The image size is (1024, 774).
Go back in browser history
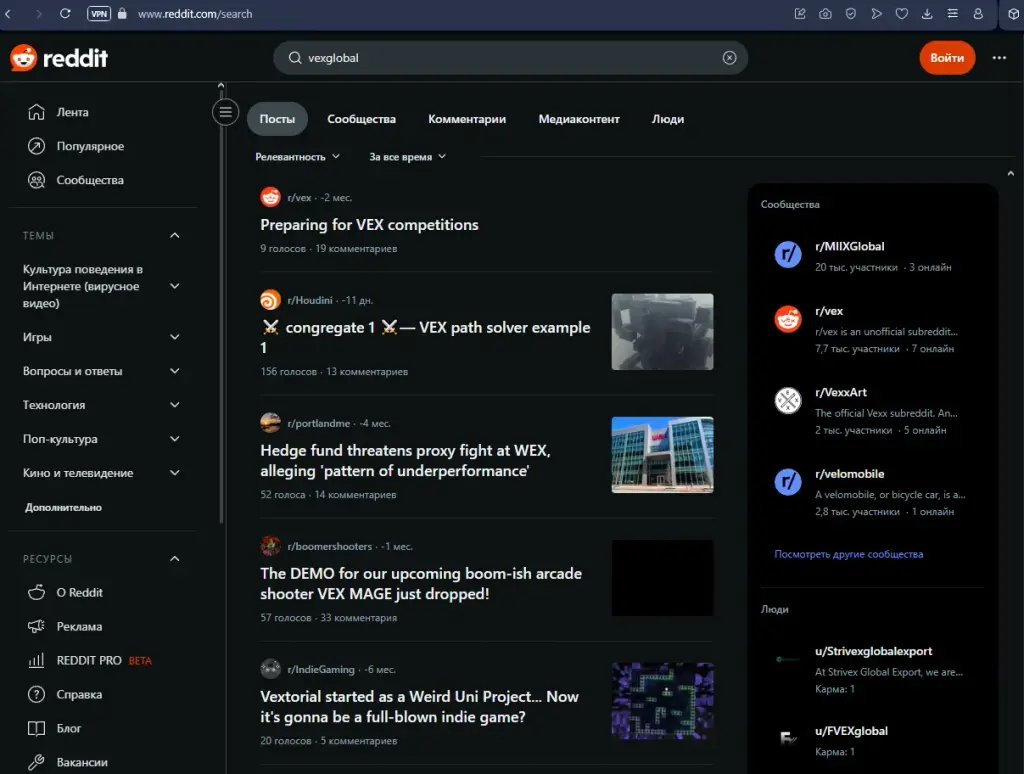(x=8, y=14)
